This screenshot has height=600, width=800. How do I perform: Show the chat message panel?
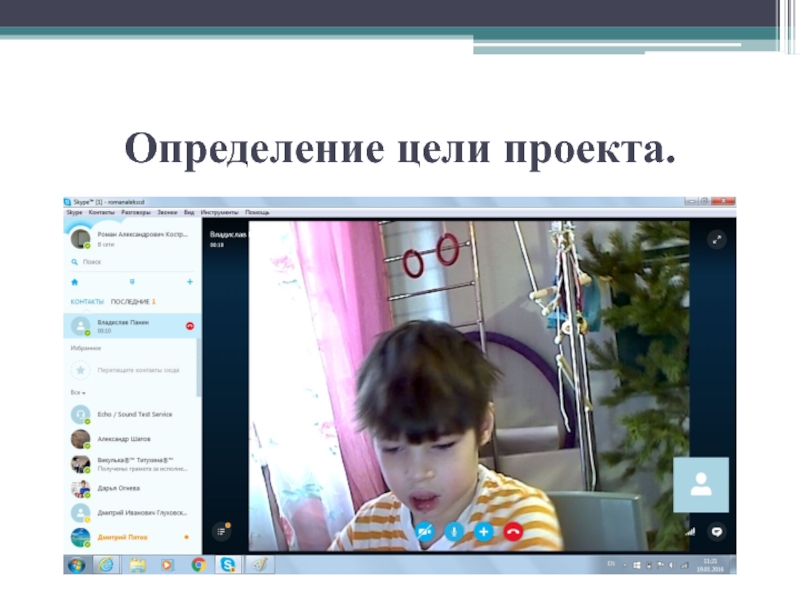point(716,532)
